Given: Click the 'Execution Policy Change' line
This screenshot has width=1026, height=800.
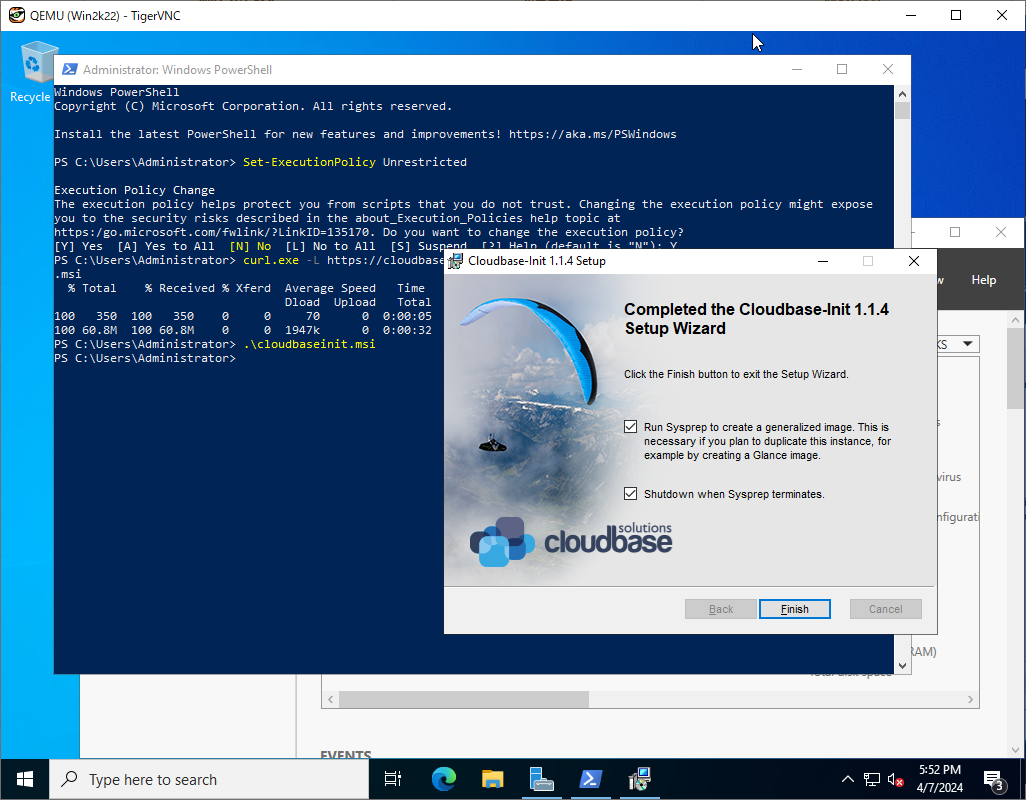Looking at the screenshot, I should pos(134,190).
